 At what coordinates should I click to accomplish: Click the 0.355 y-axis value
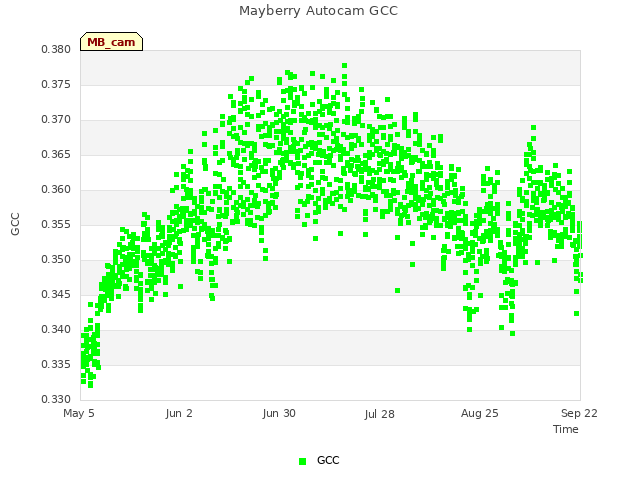[x=56, y=224]
